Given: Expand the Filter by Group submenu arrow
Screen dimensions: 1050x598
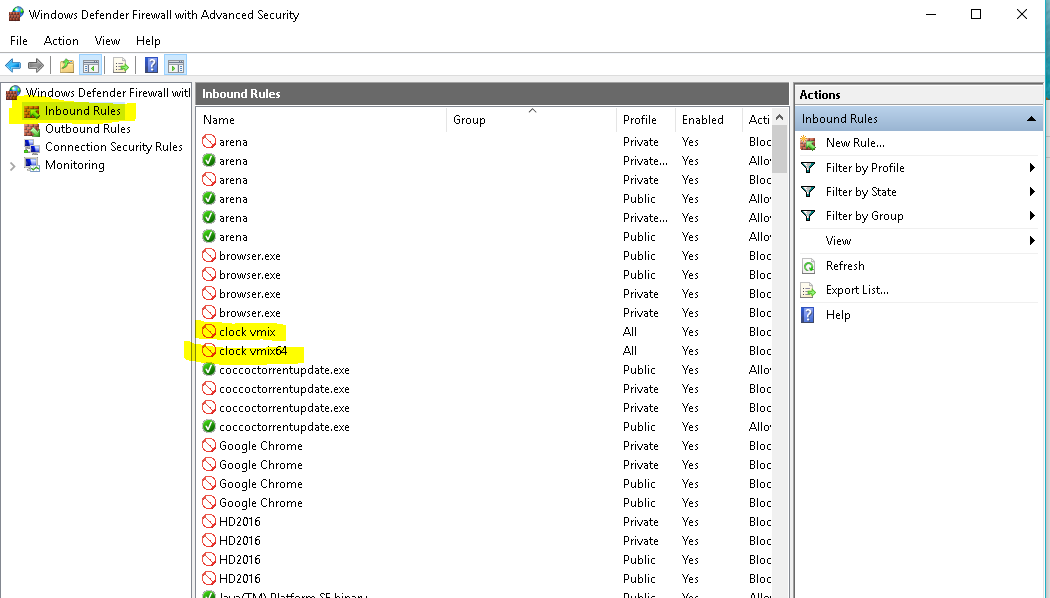Looking at the screenshot, I should 1031,216.
